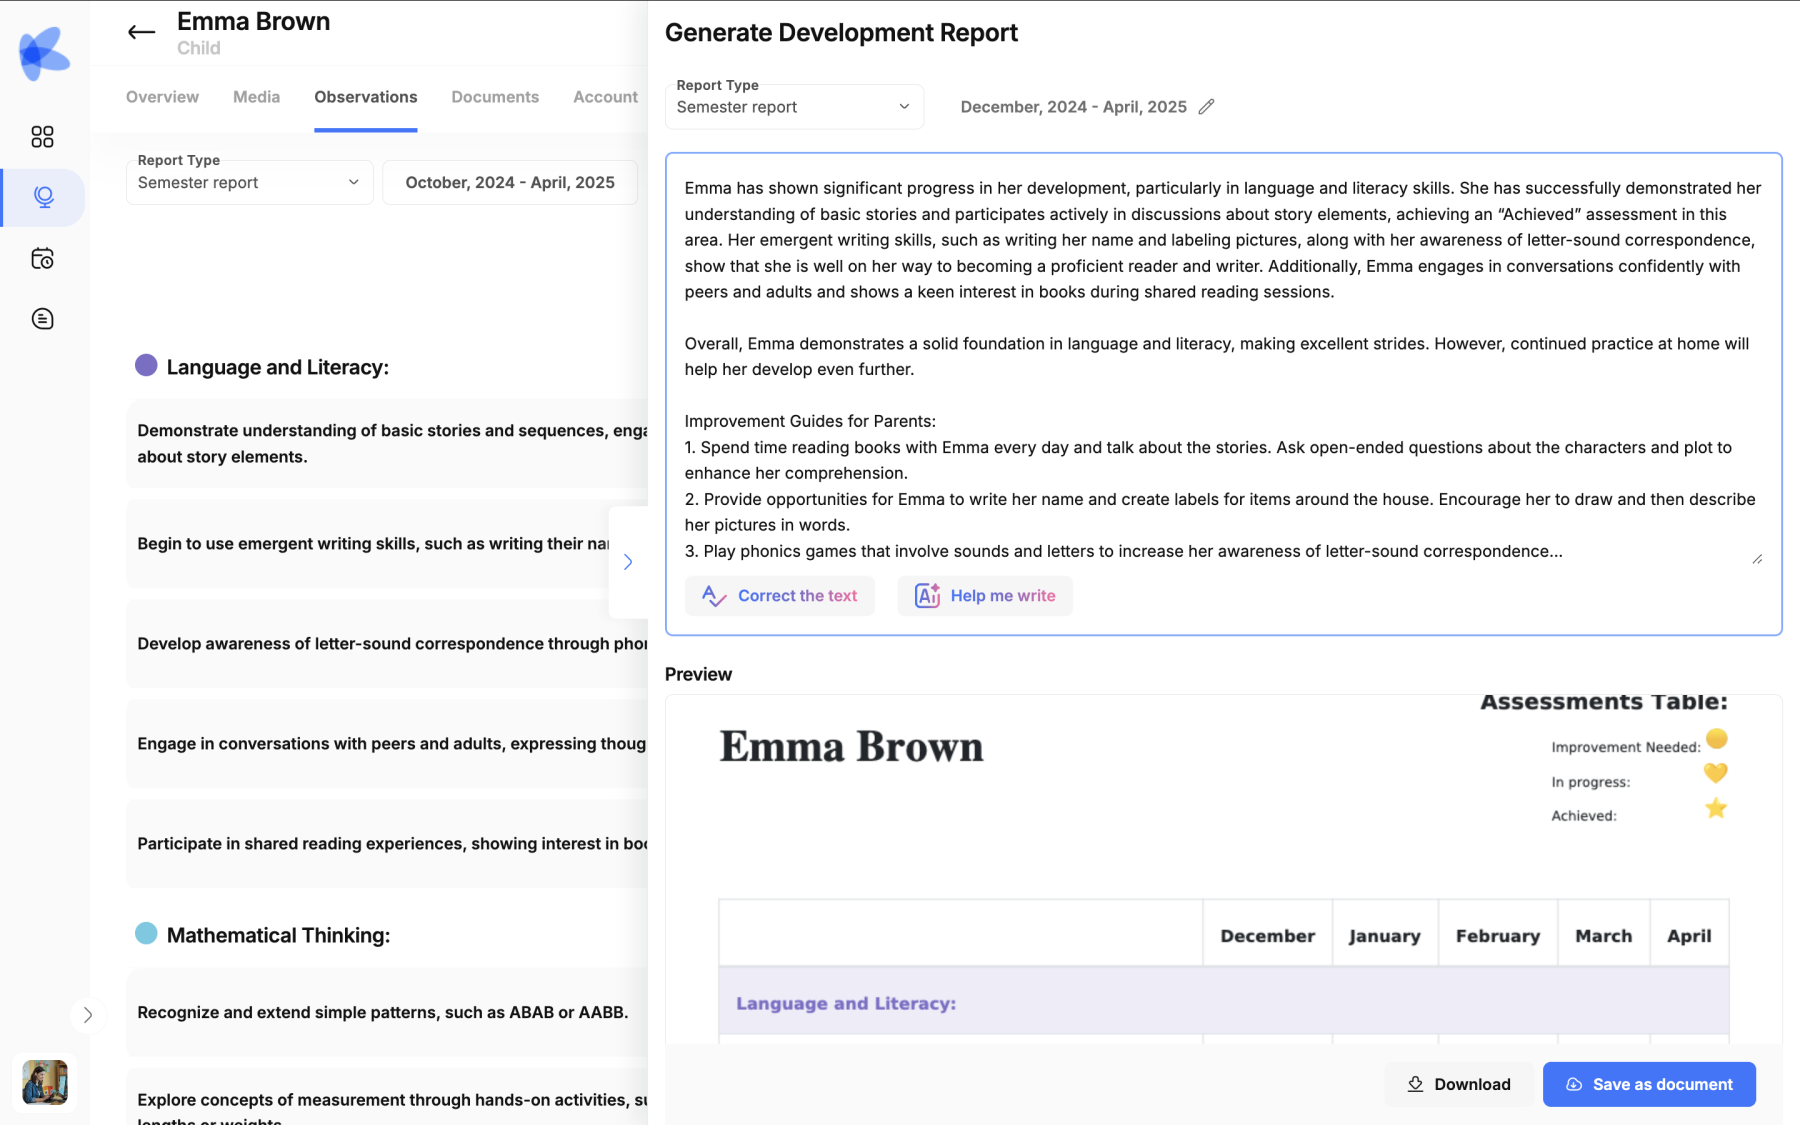The height and width of the screenshot is (1125, 1800).
Task: Click the blue app logo in sidebar
Action: [44, 52]
